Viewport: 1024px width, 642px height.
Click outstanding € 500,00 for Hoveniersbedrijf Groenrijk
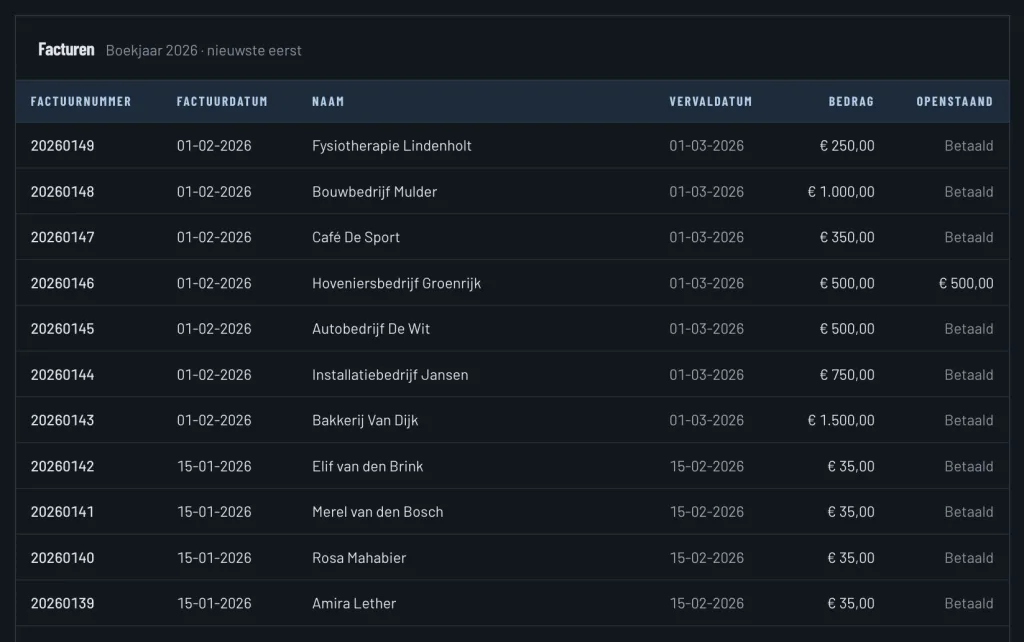tap(966, 283)
